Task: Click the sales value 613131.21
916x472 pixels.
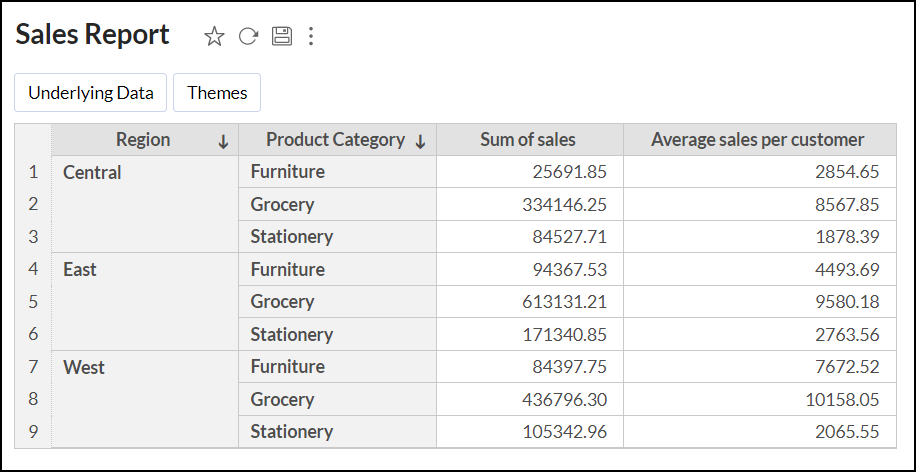Action: tap(564, 302)
